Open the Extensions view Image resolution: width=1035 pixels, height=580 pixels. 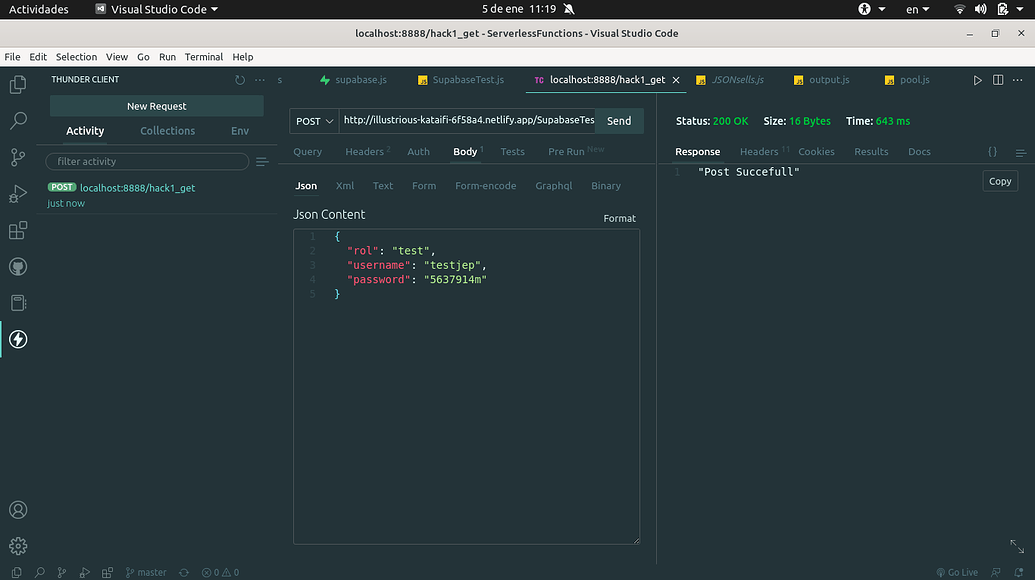point(18,230)
